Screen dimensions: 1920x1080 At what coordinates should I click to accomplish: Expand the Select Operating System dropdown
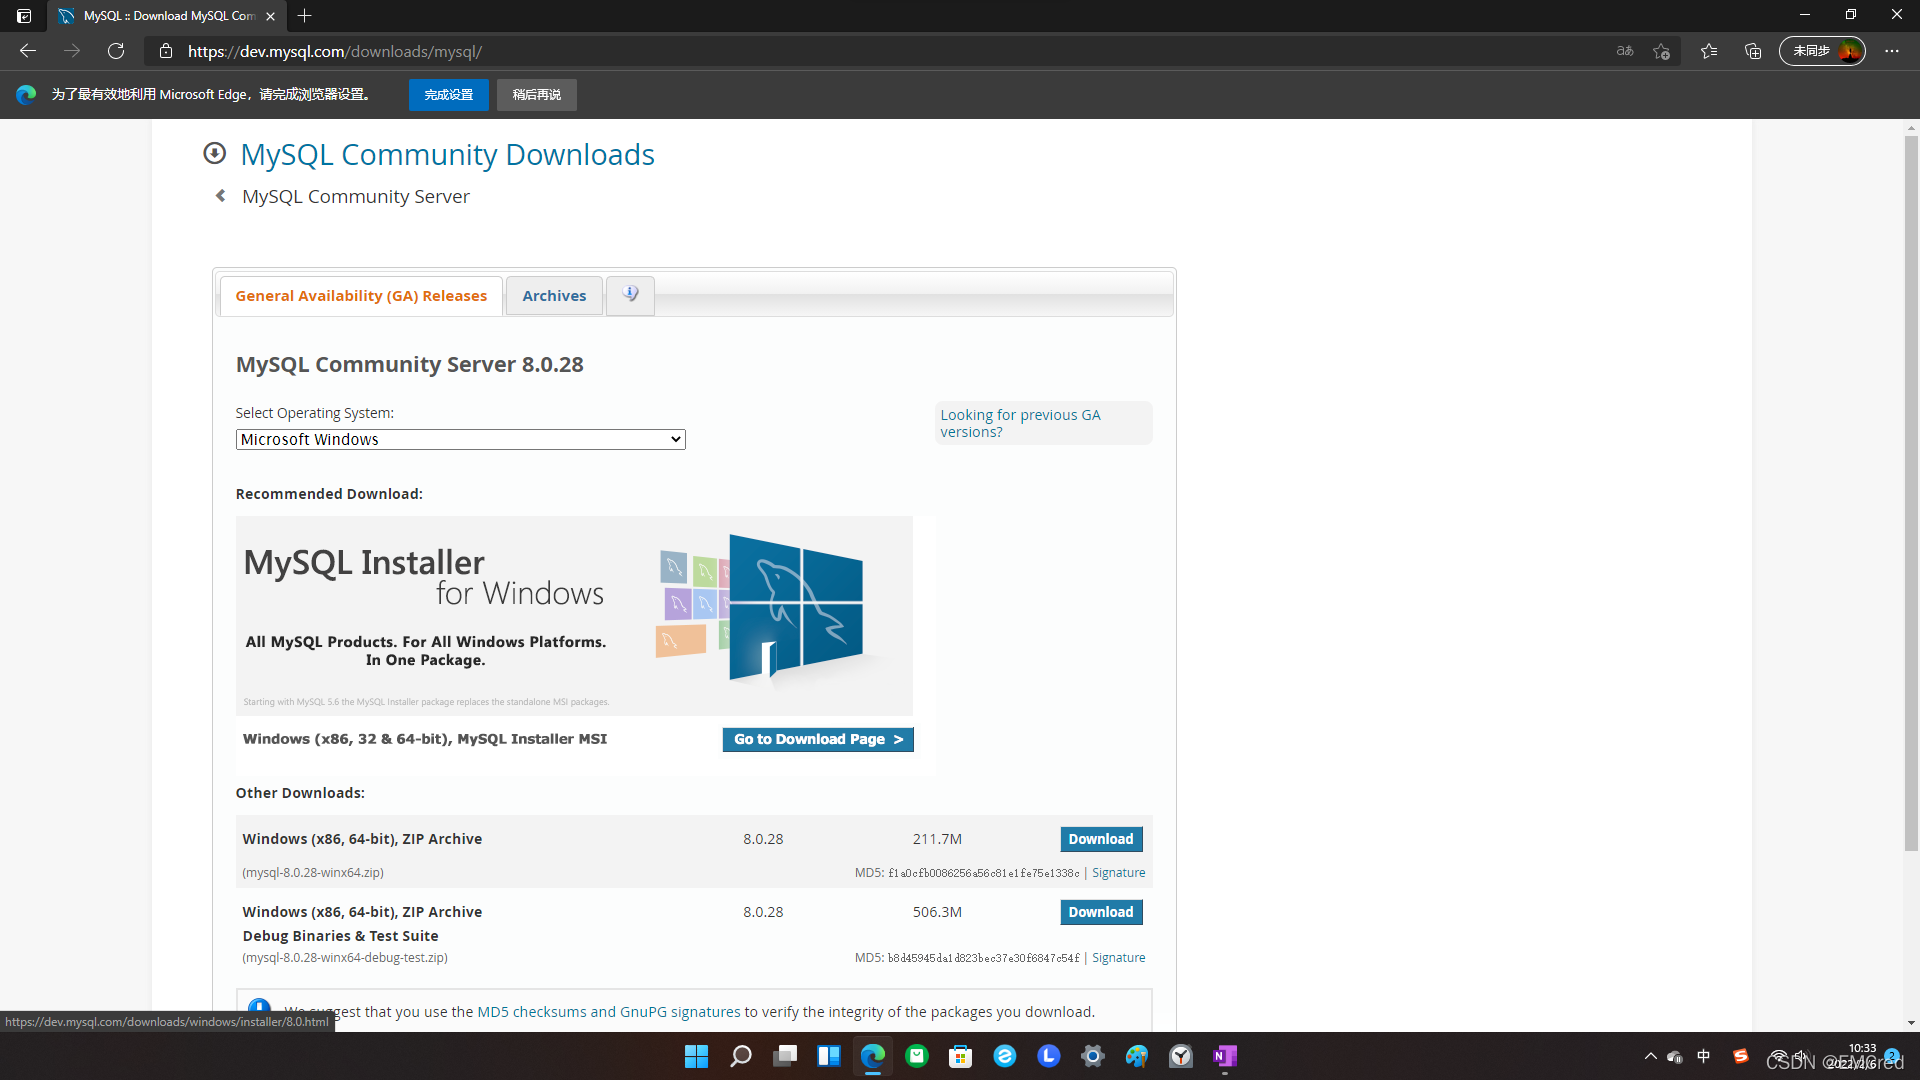click(460, 439)
